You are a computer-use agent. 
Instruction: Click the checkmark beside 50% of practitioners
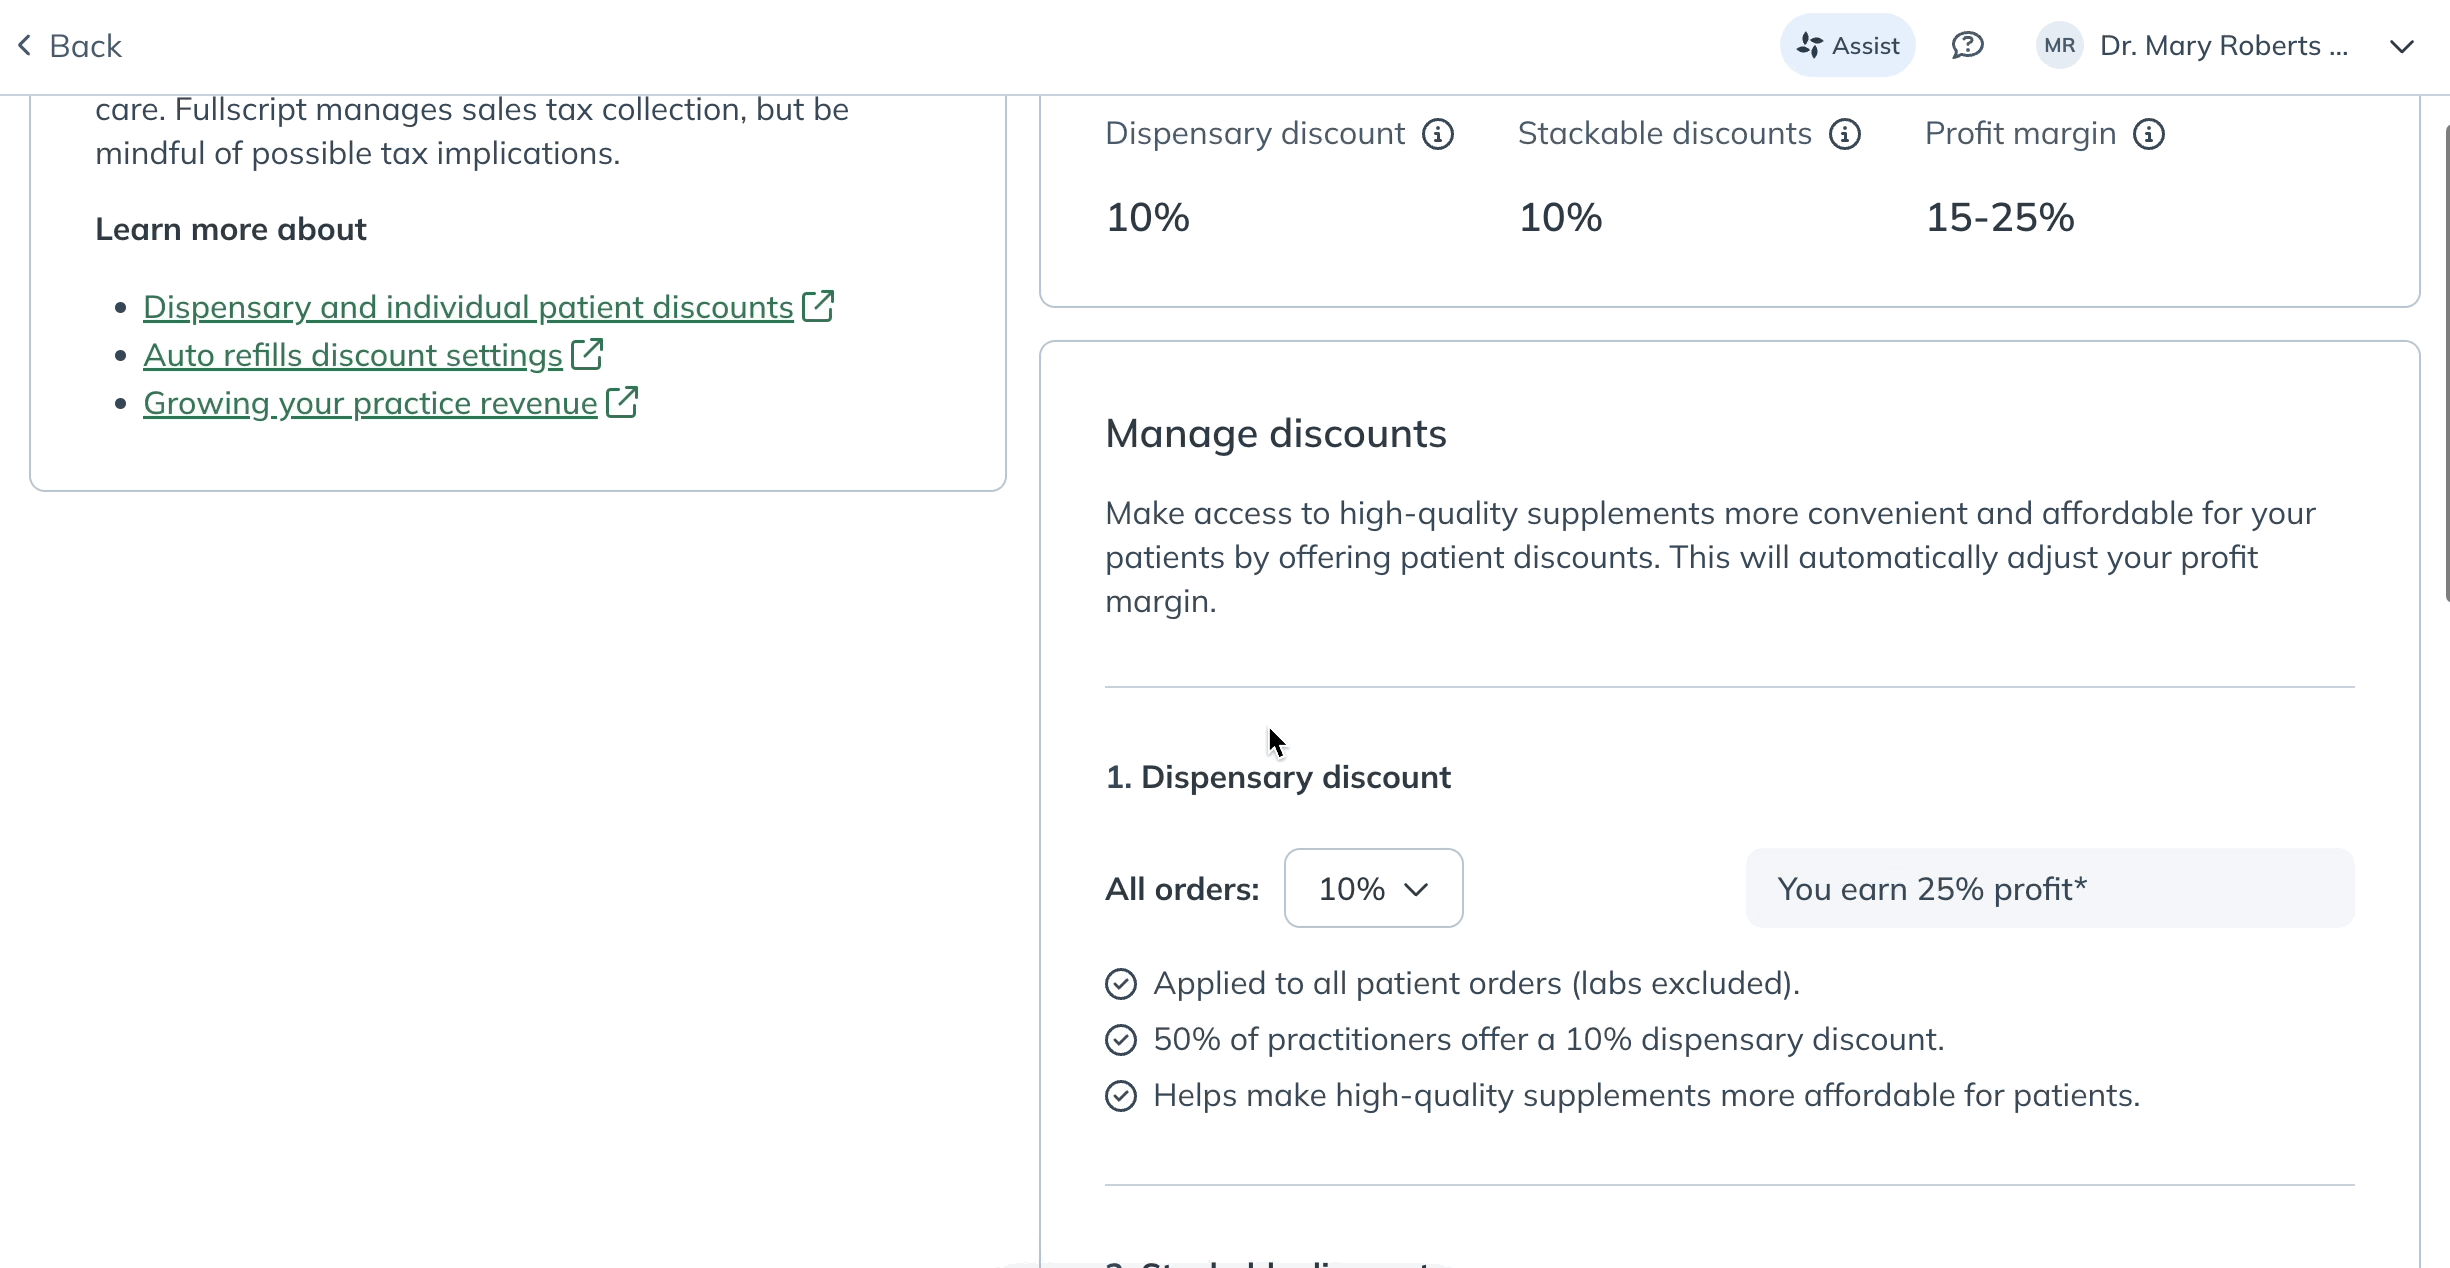[x=1121, y=1040]
